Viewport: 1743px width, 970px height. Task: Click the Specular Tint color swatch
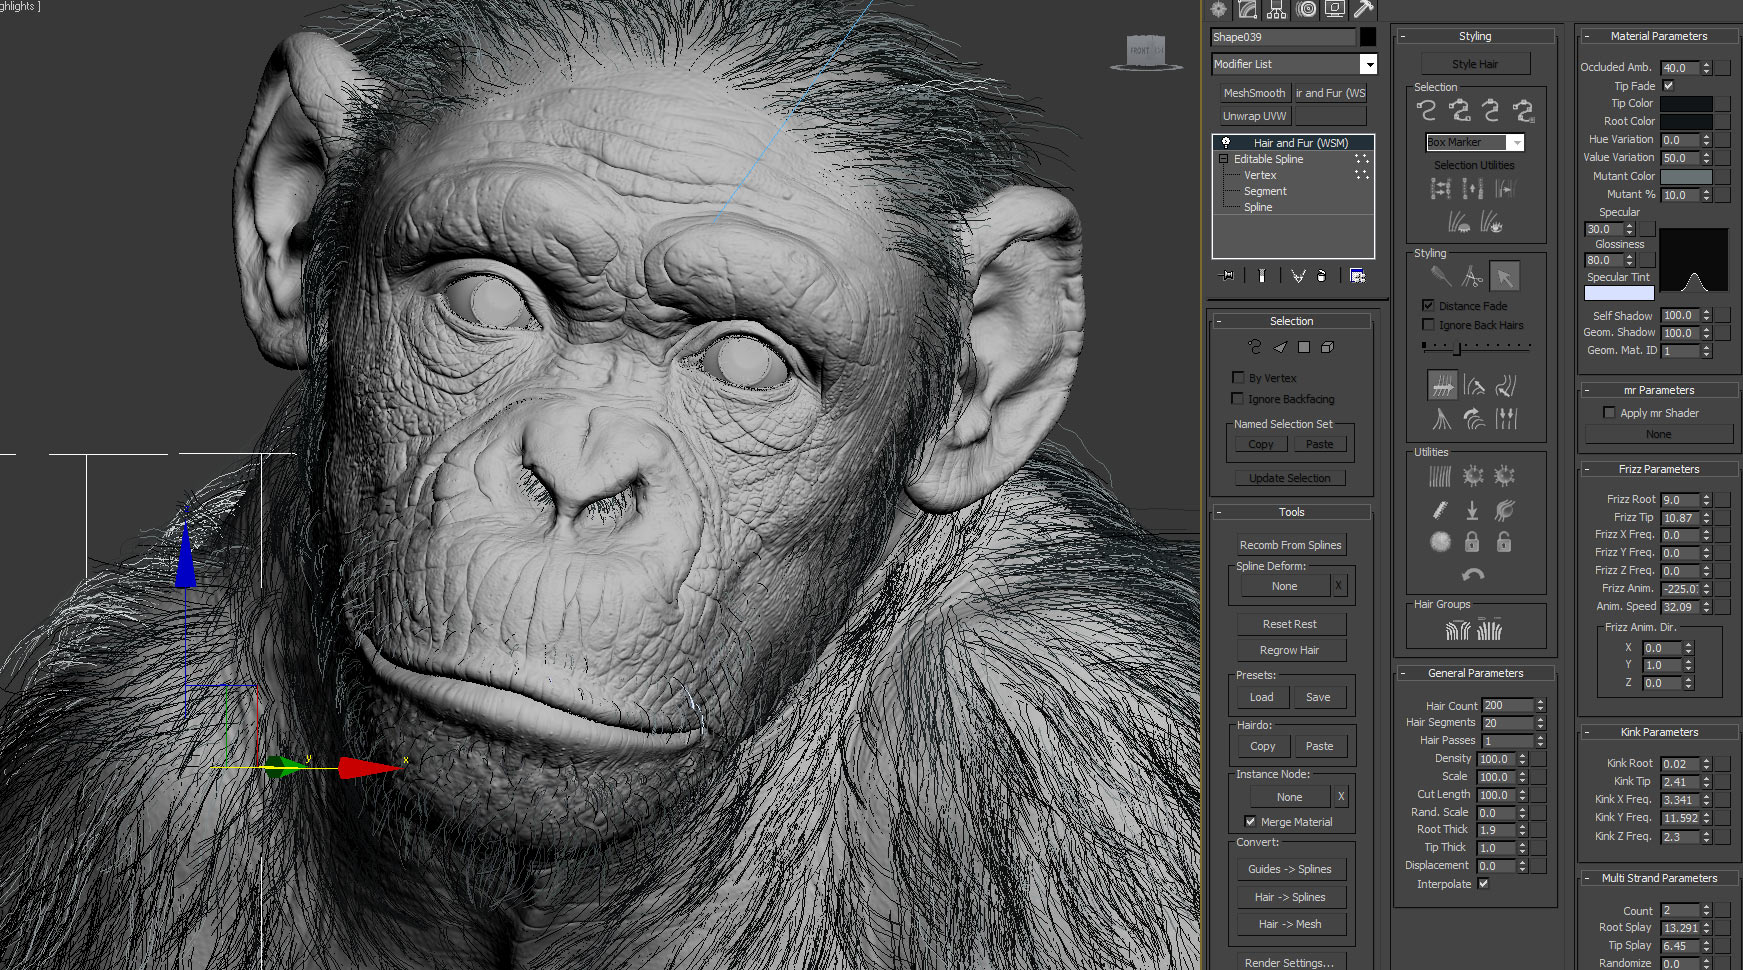[x=1618, y=293]
